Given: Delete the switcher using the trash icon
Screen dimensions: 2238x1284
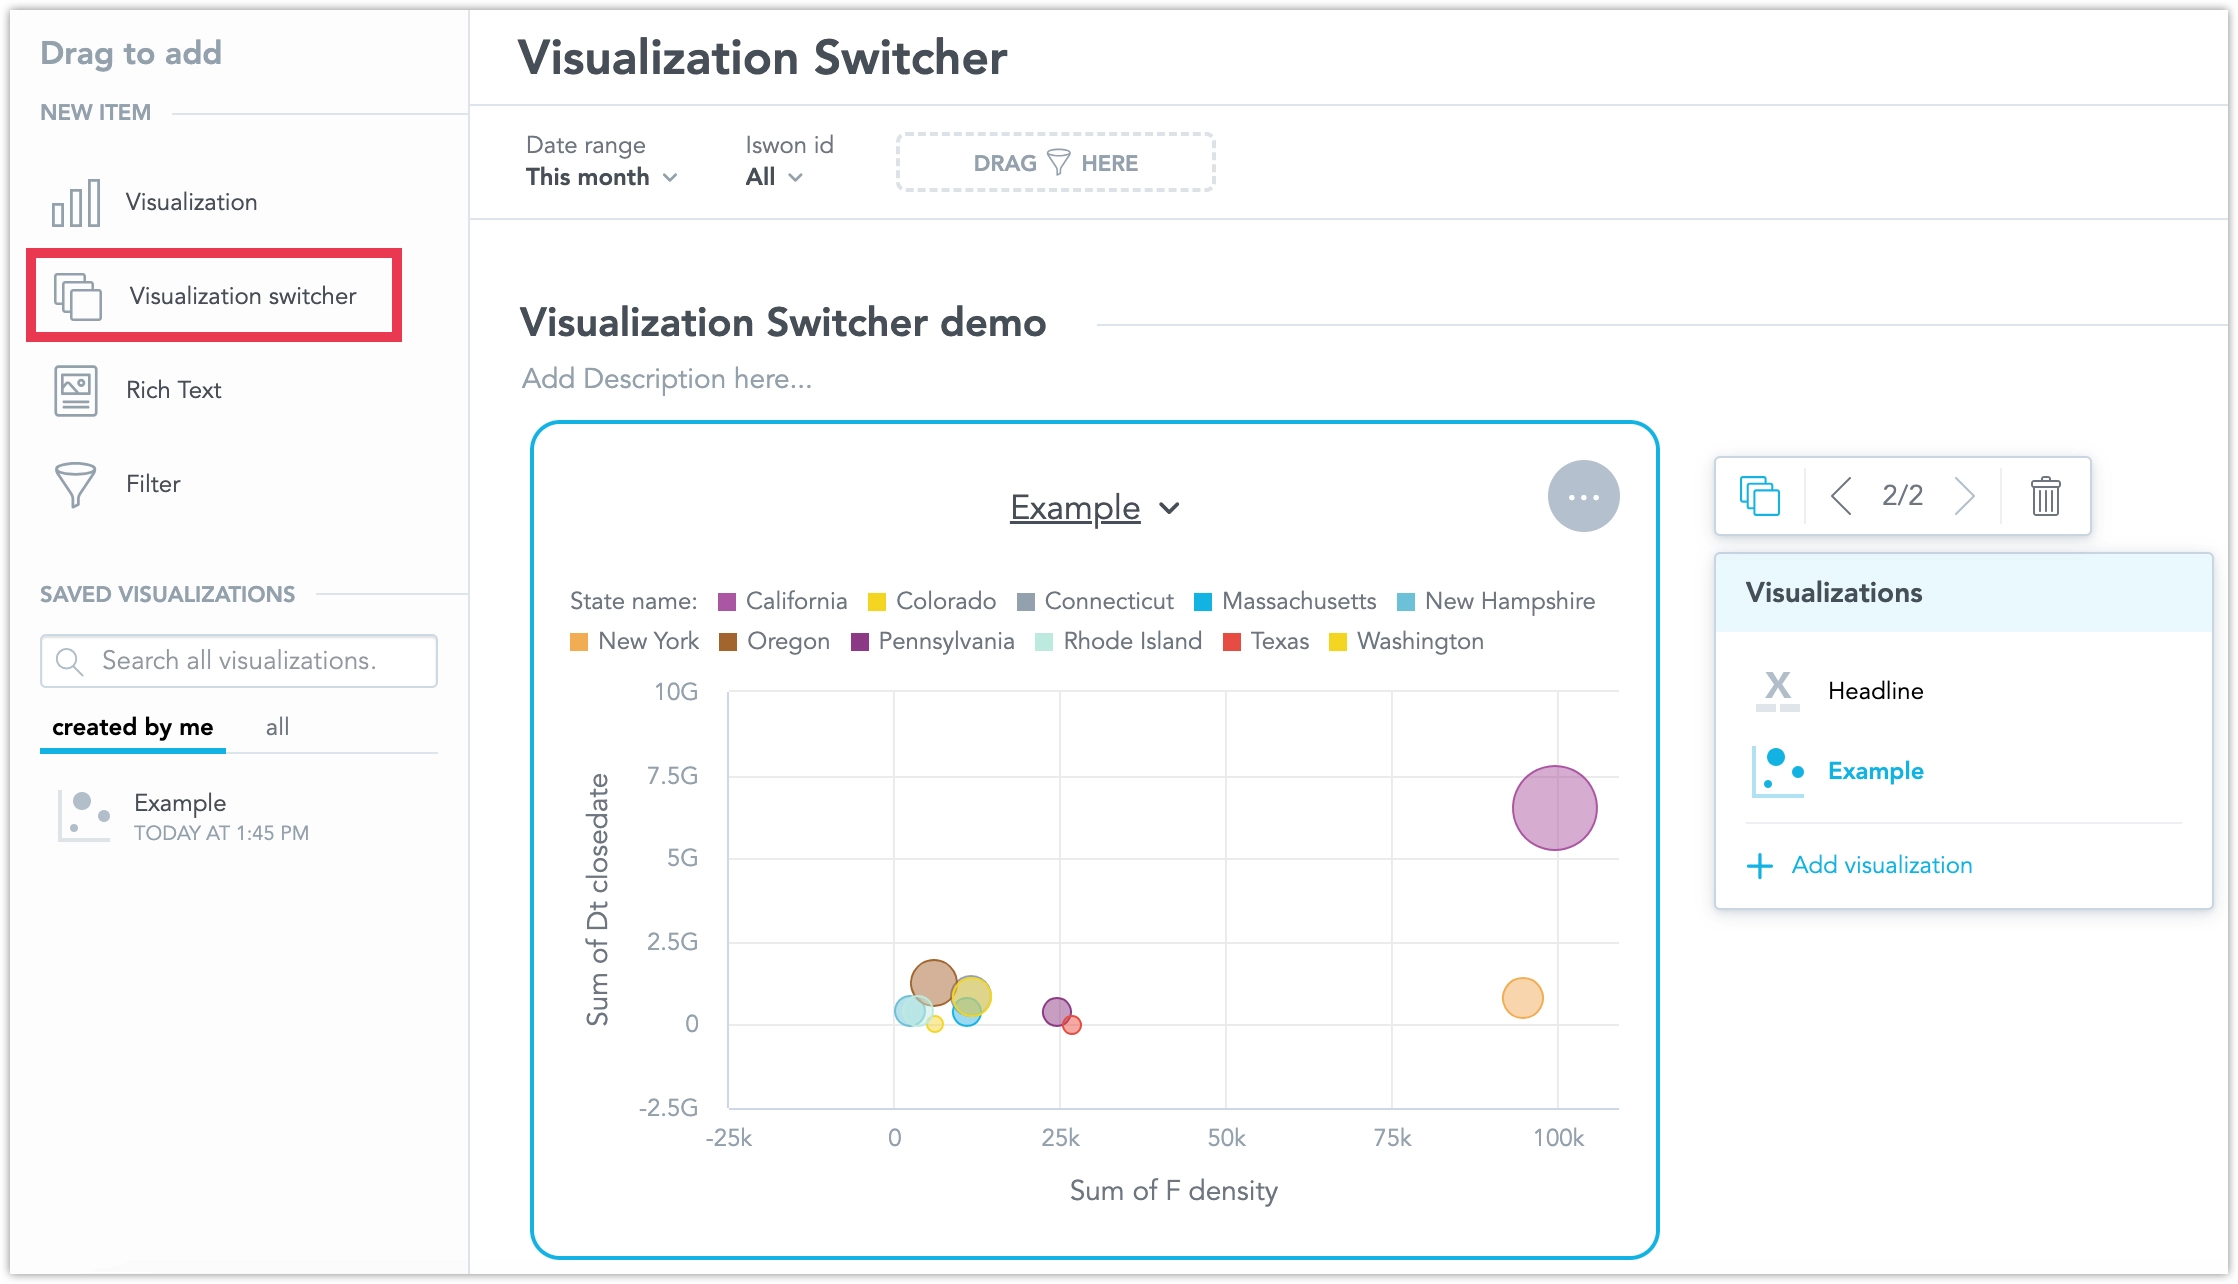Looking at the screenshot, I should [x=2044, y=495].
